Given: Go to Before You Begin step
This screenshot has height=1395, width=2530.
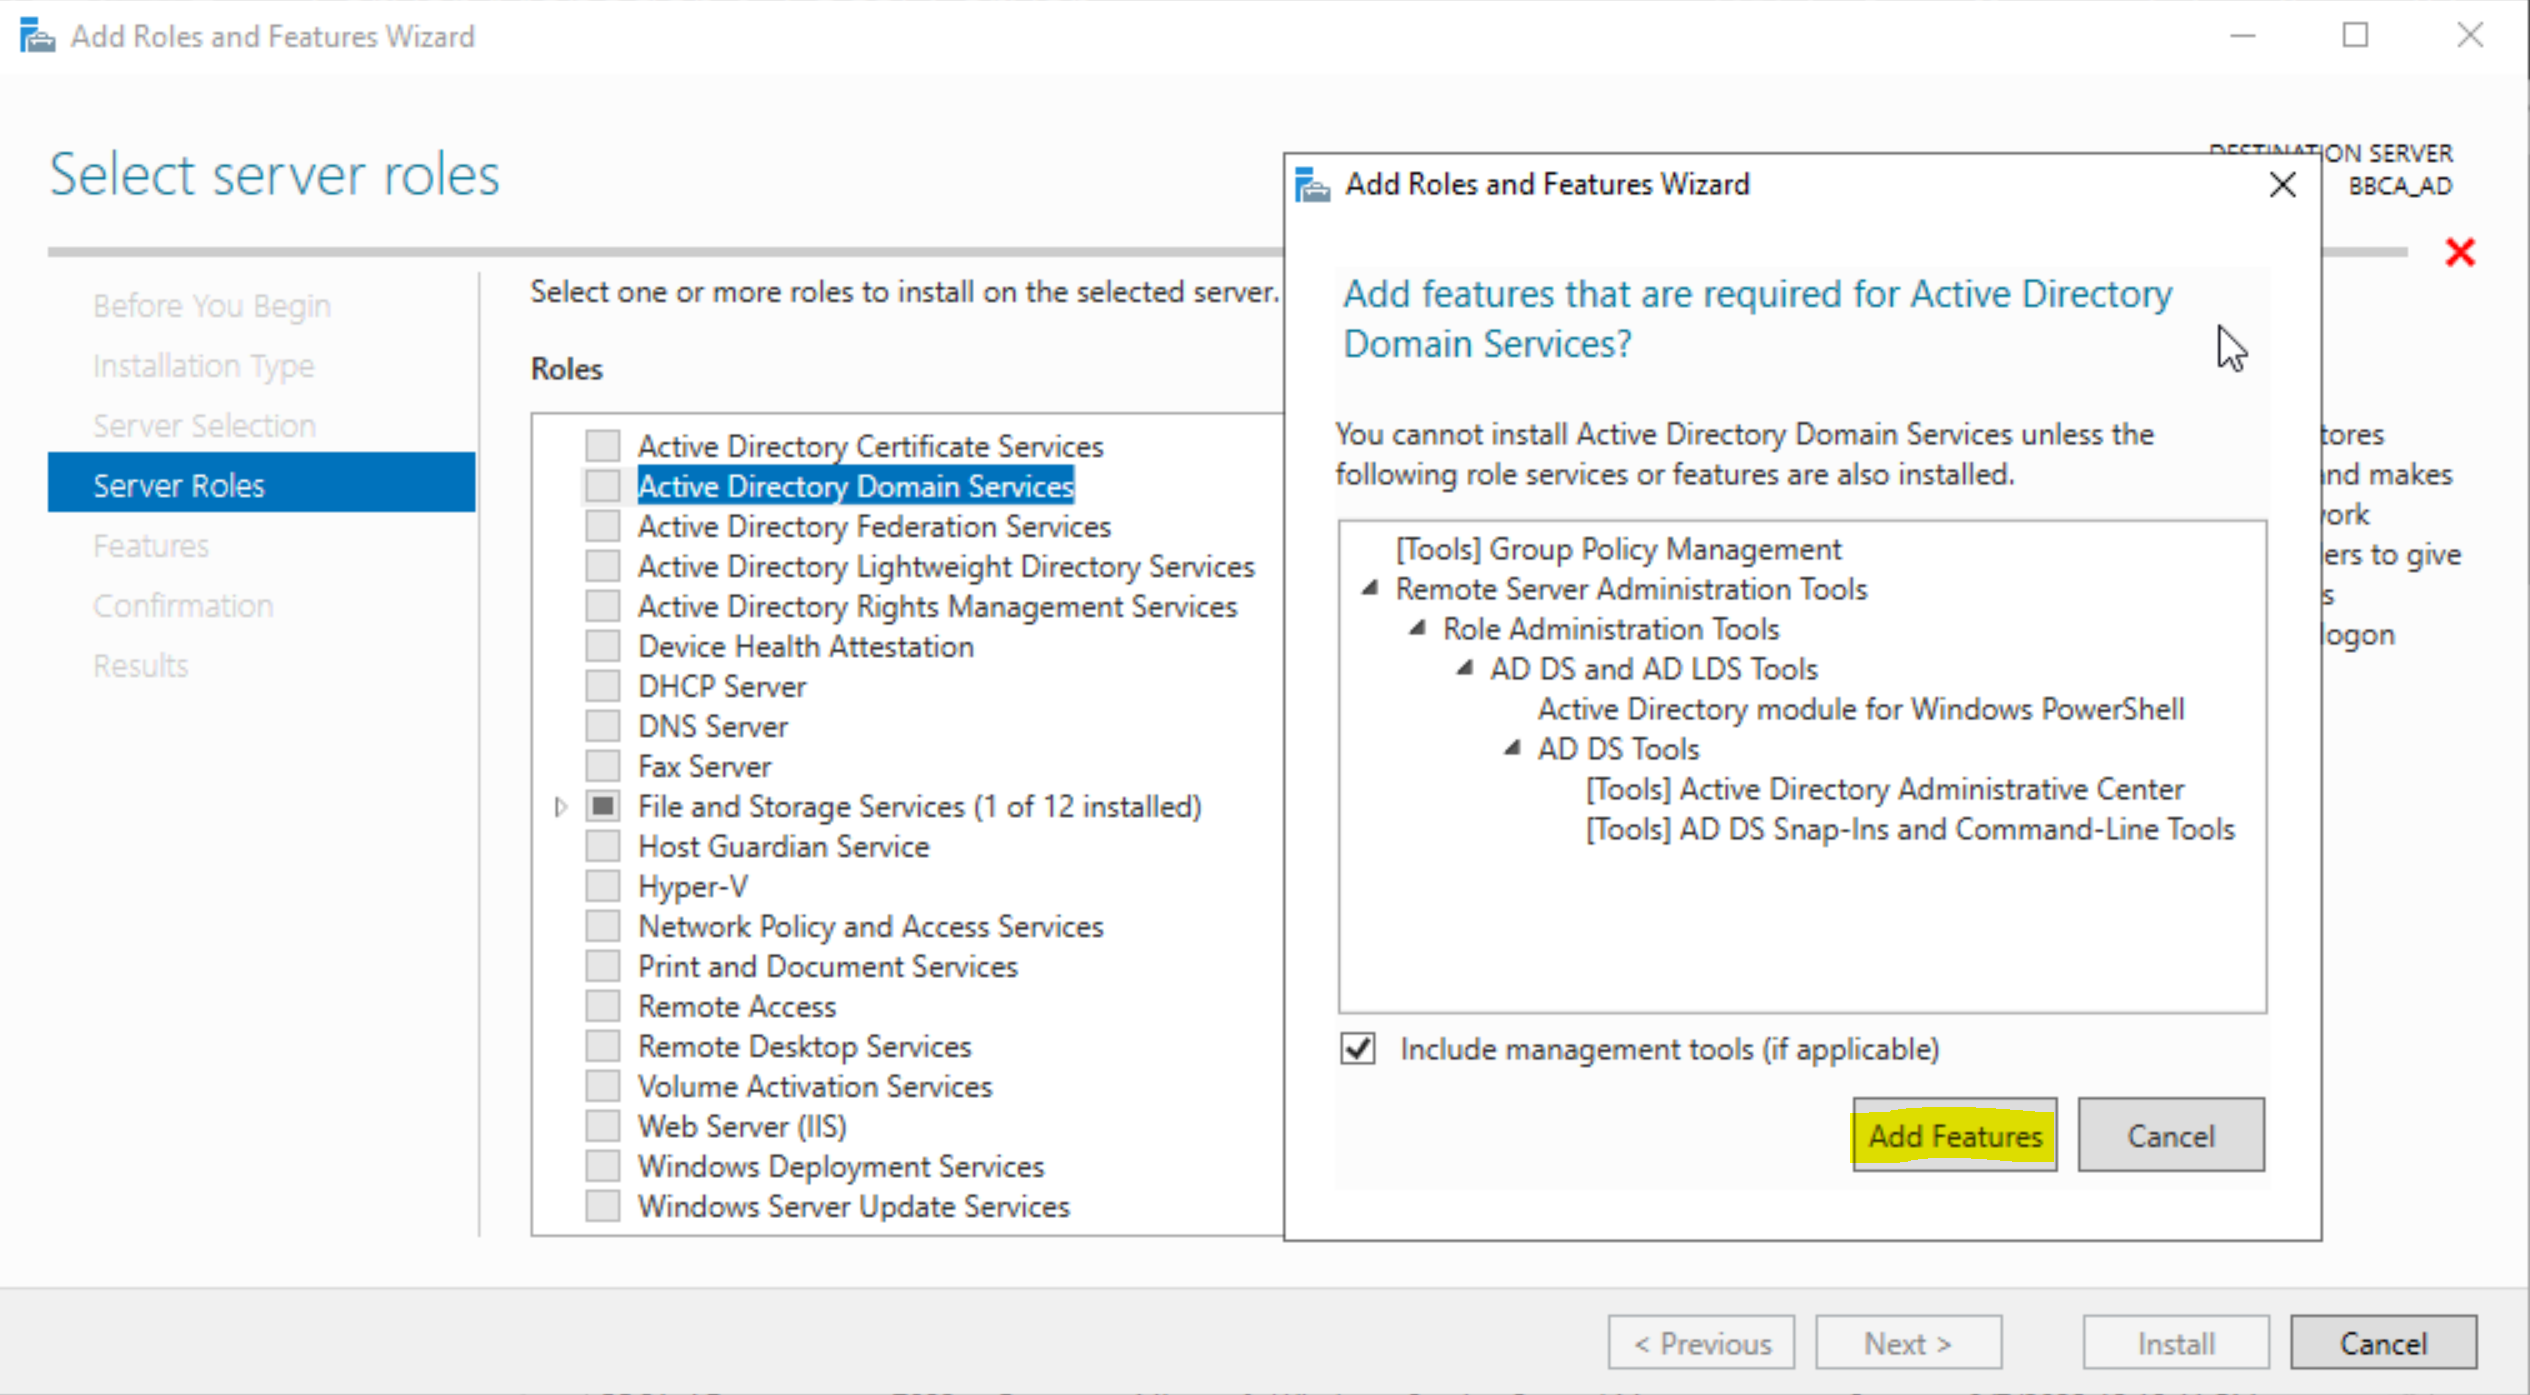Looking at the screenshot, I should point(212,306).
